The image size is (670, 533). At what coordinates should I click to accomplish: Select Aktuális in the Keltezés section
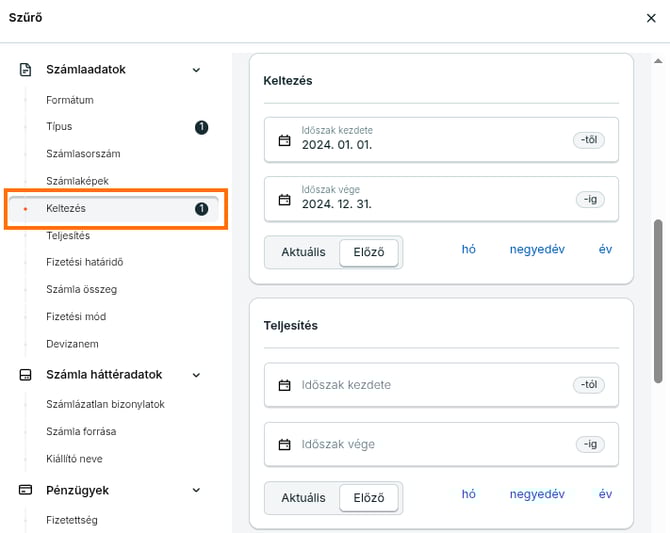tap(303, 252)
